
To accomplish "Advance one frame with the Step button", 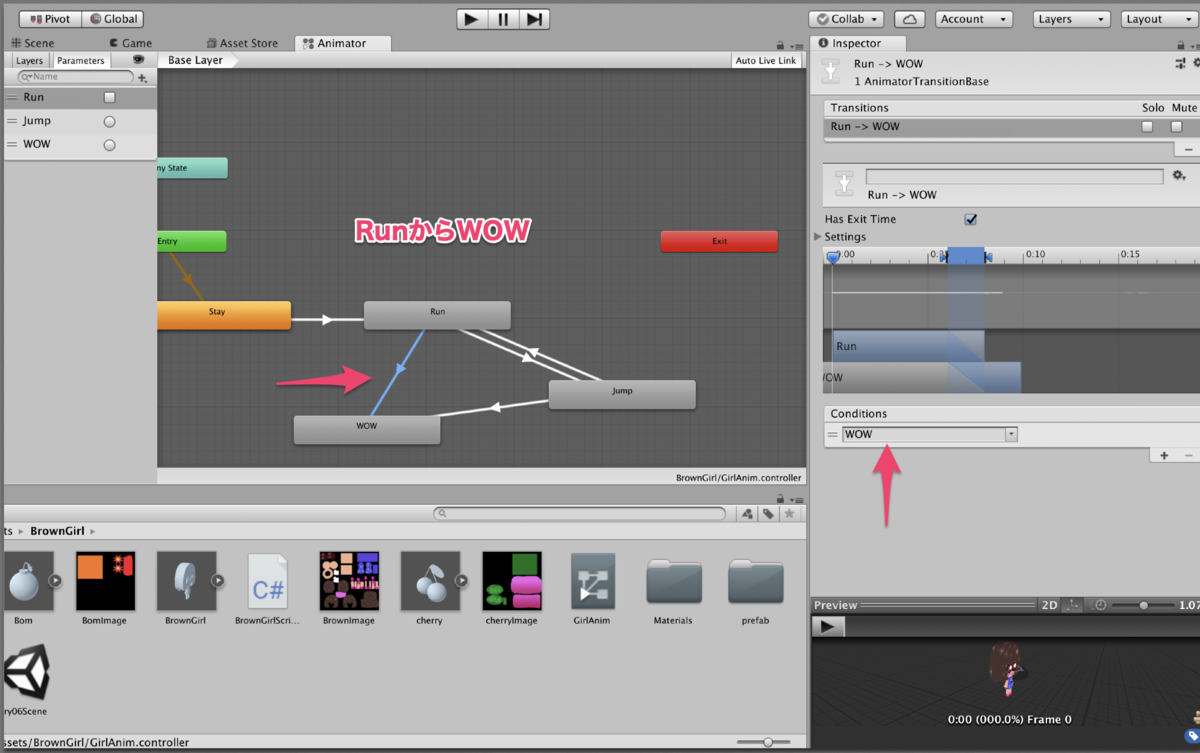I will pyautogui.click(x=534, y=19).
